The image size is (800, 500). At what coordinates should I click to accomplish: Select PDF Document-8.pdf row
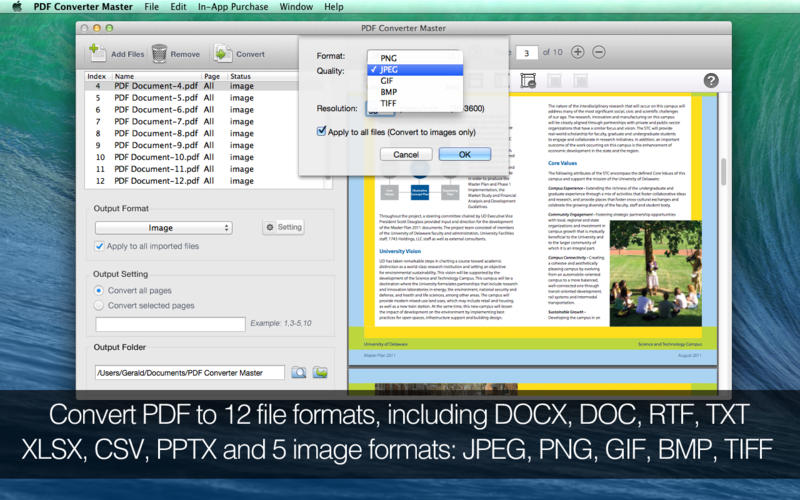tap(191, 133)
